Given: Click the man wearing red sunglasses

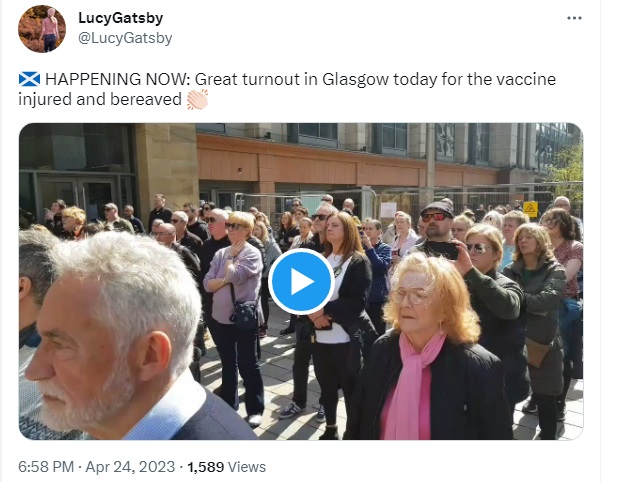Looking at the screenshot, I should pyautogui.click(x=435, y=227).
